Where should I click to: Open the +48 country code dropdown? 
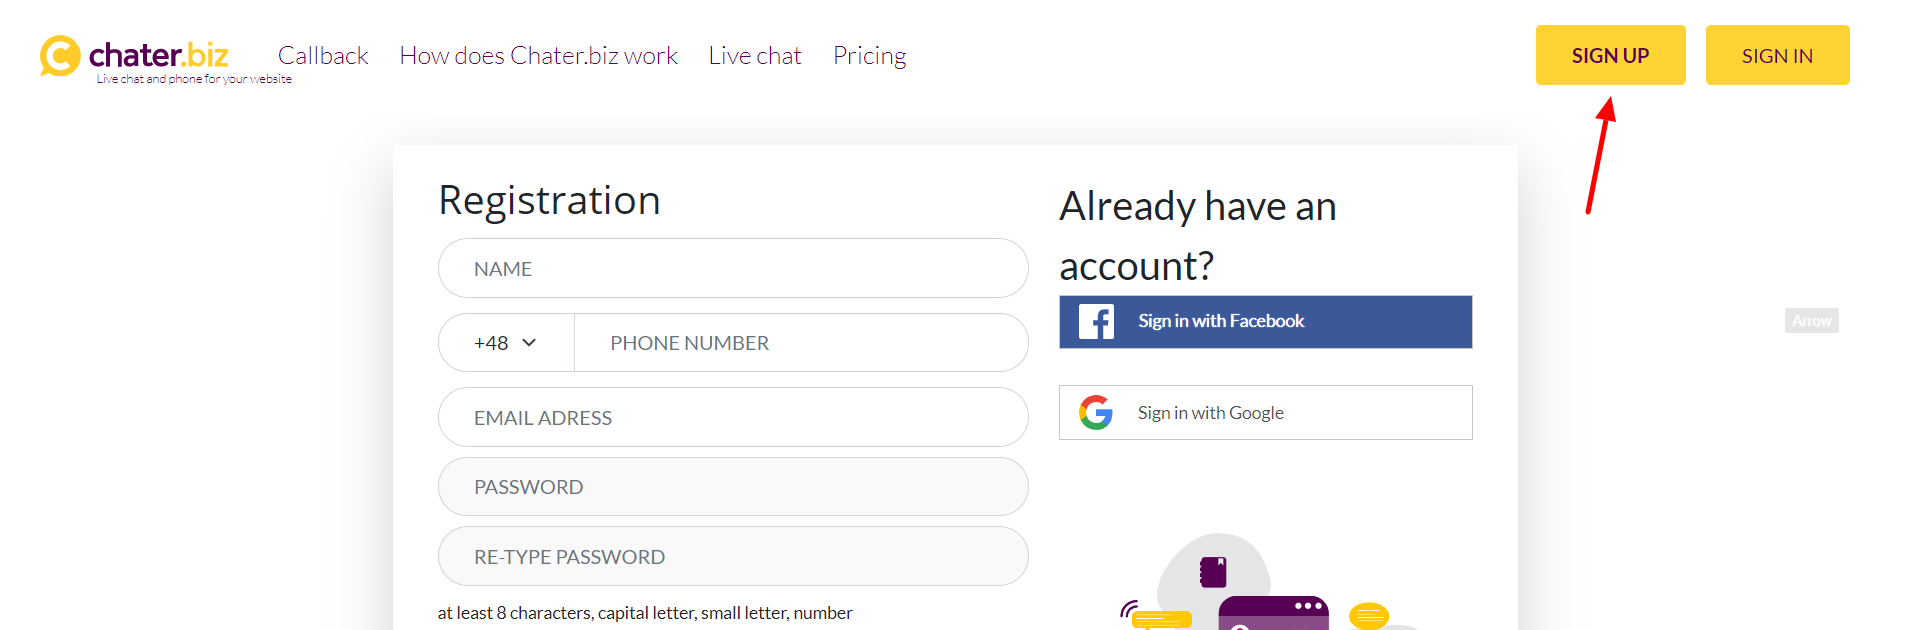[506, 343]
